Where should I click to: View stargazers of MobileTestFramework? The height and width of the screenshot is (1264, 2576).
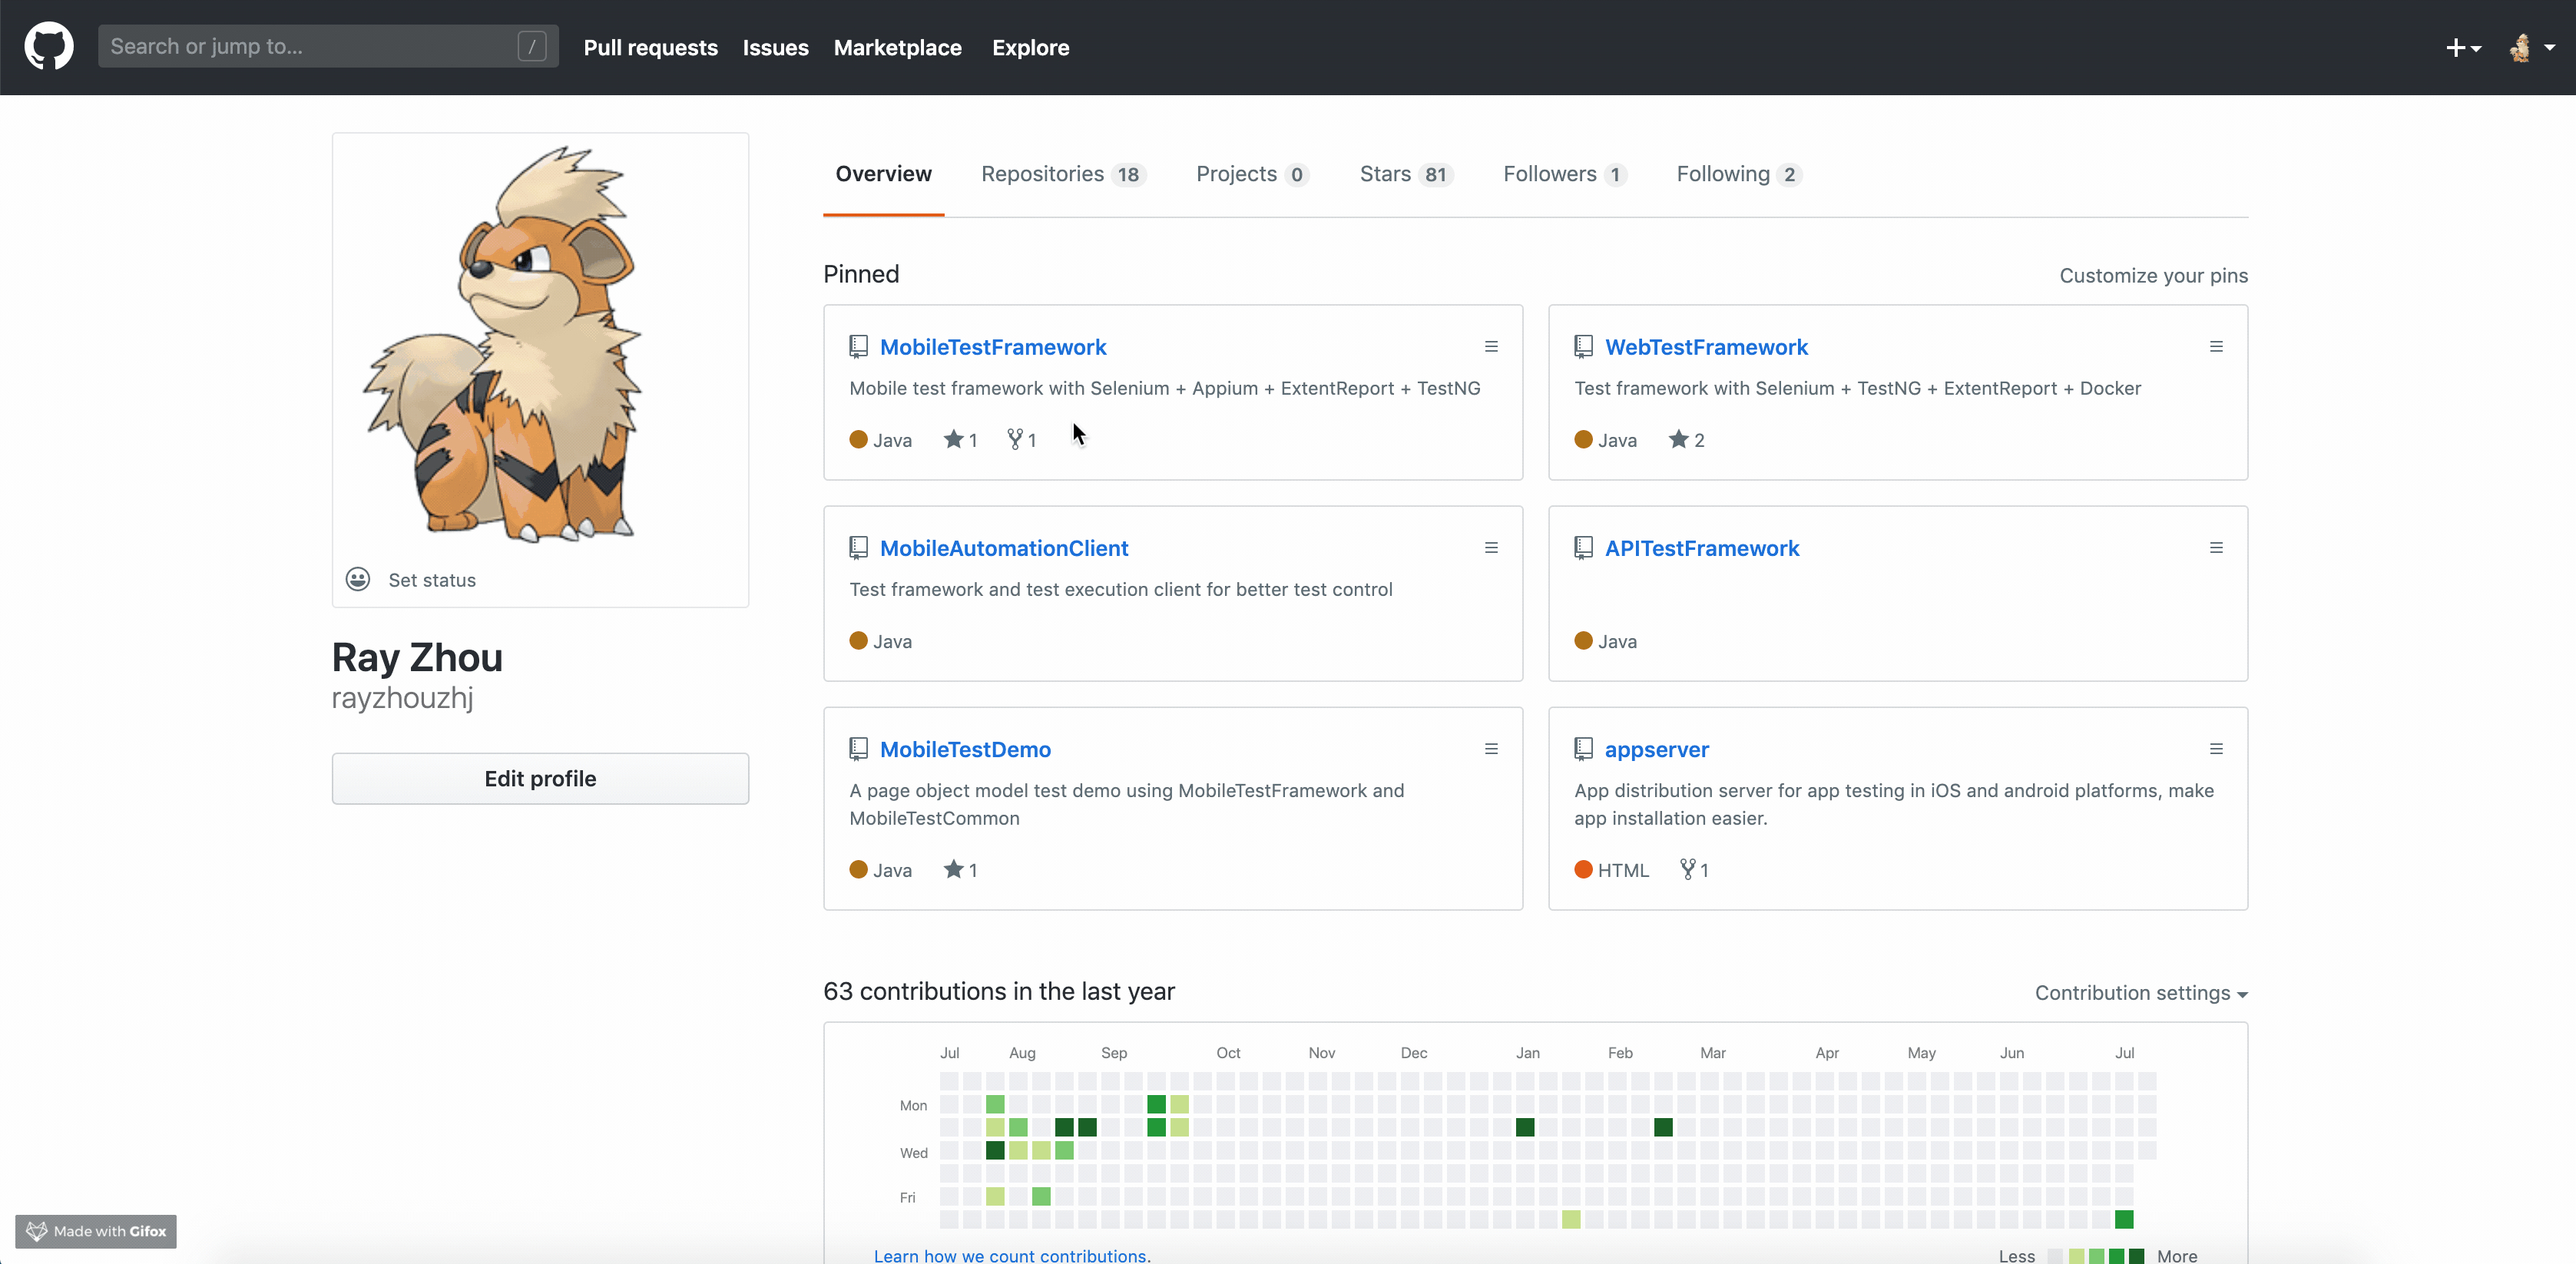tap(960, 440)
